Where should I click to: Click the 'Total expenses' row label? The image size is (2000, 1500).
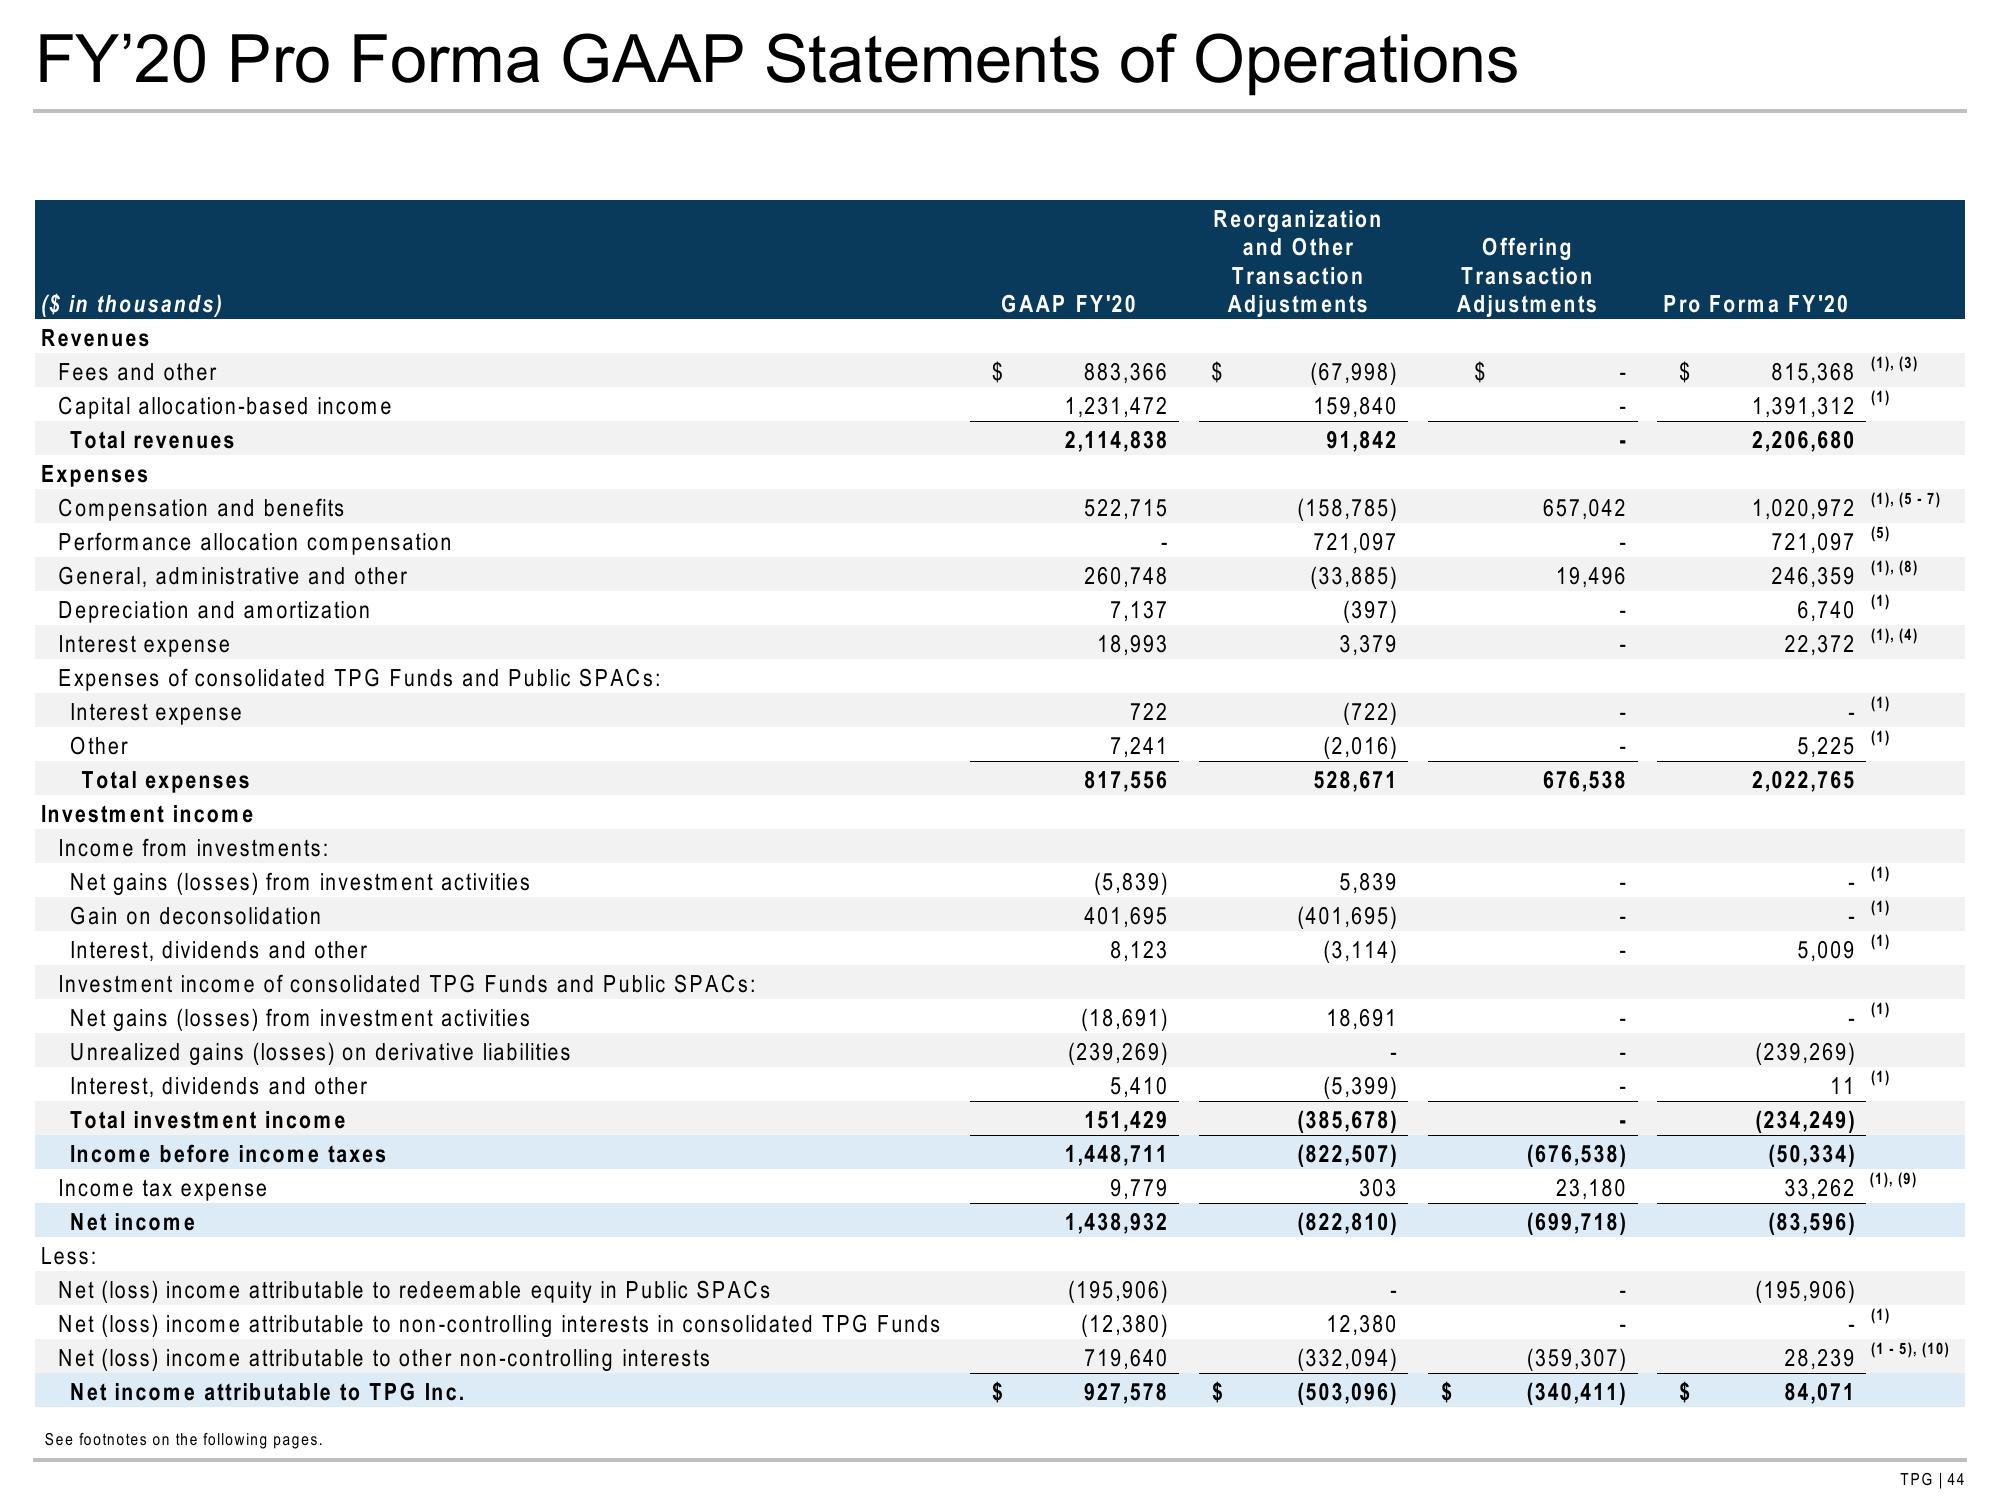tap(166, 780)
